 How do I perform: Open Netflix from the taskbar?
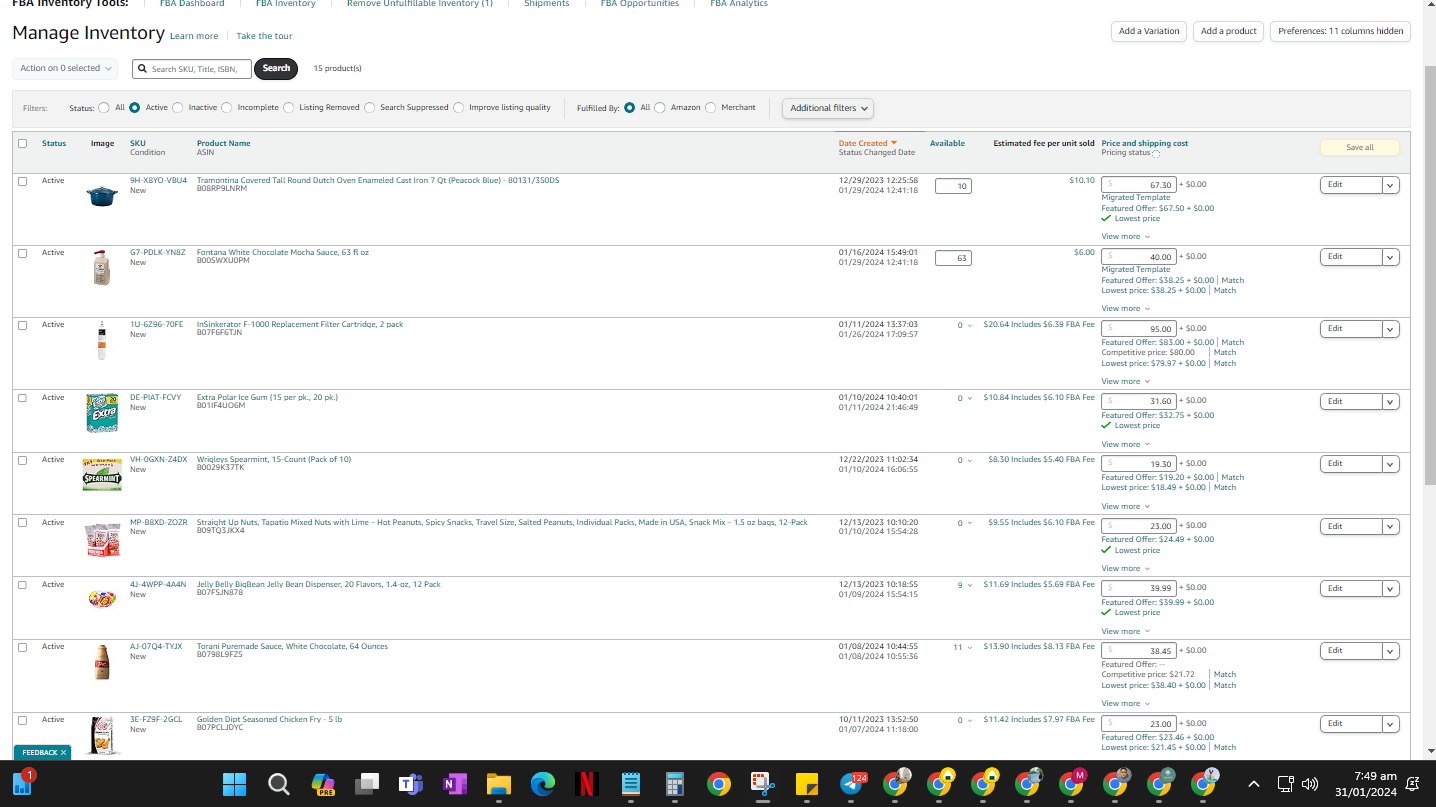tap(587, 784)
